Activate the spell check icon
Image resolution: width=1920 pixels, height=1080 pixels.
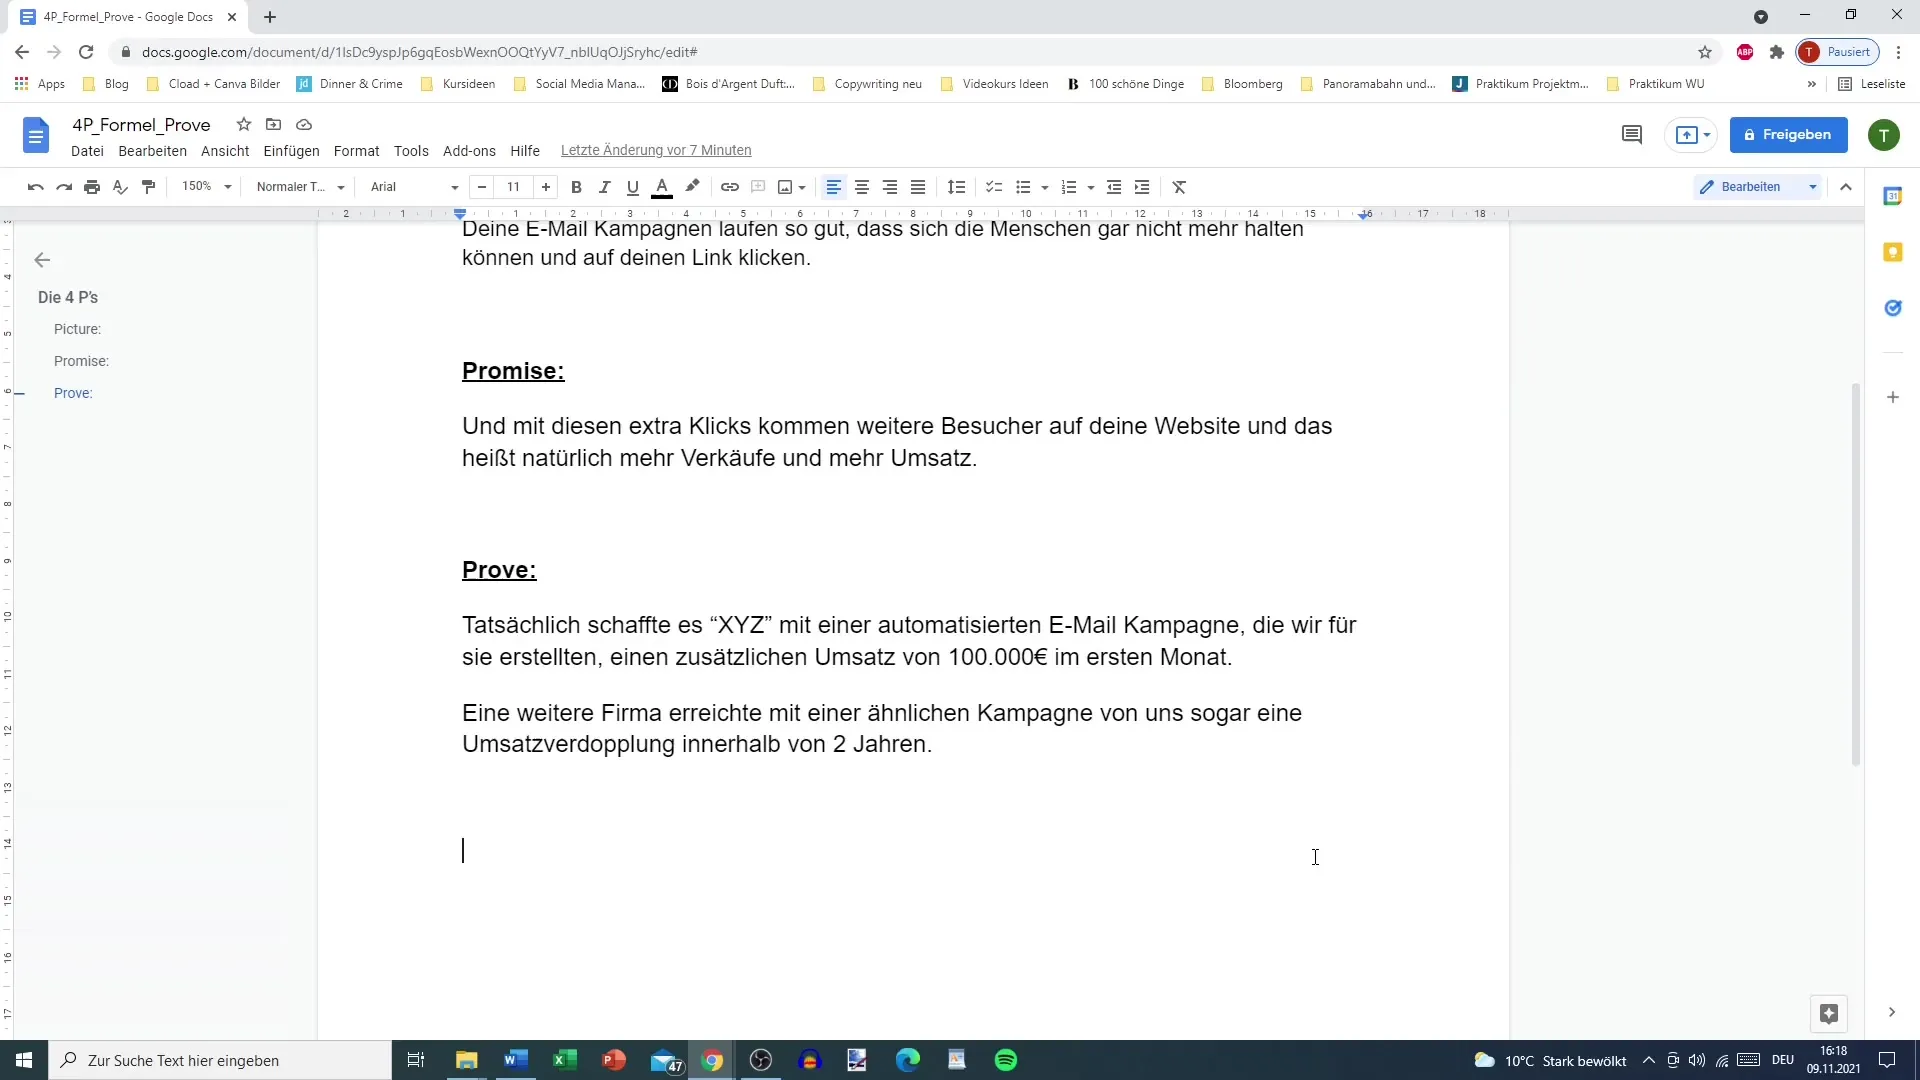pyautogui.click(x=120, y=187)
